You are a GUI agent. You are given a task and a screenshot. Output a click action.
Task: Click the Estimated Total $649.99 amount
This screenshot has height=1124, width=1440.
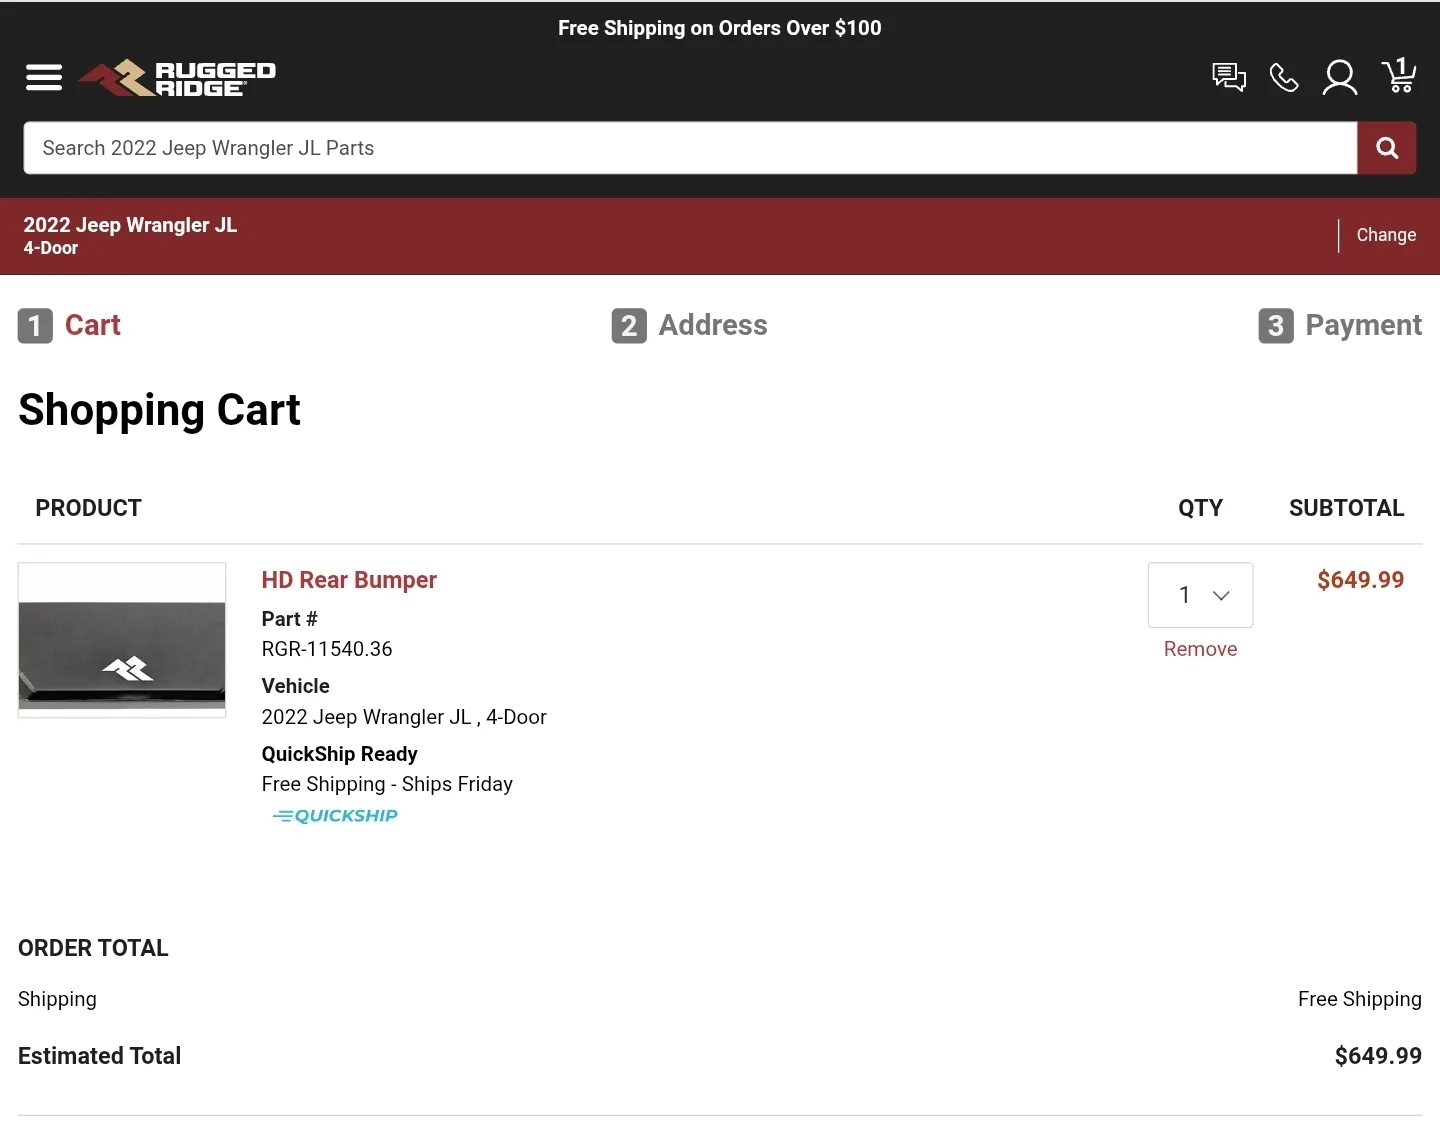coord(1378,1056)
